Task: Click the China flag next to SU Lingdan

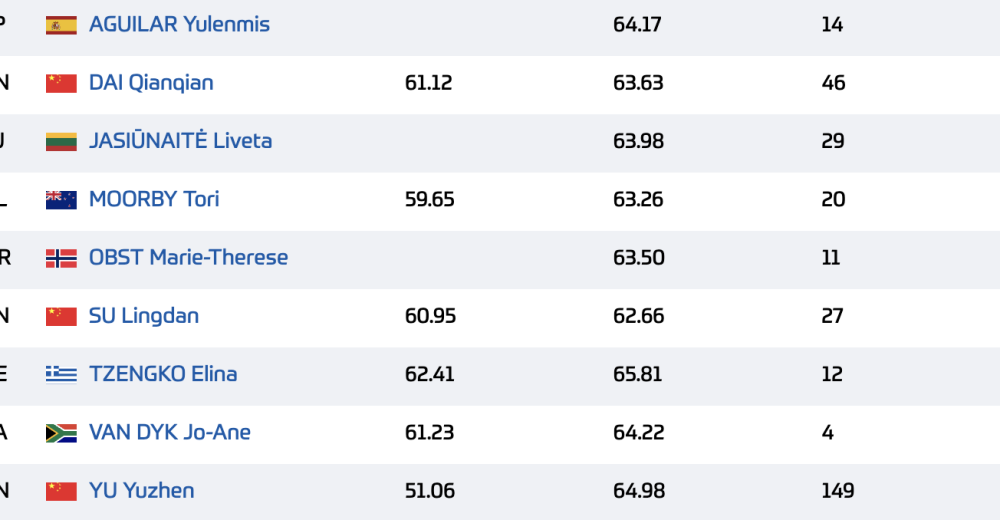Action: (x=61, y=316)
